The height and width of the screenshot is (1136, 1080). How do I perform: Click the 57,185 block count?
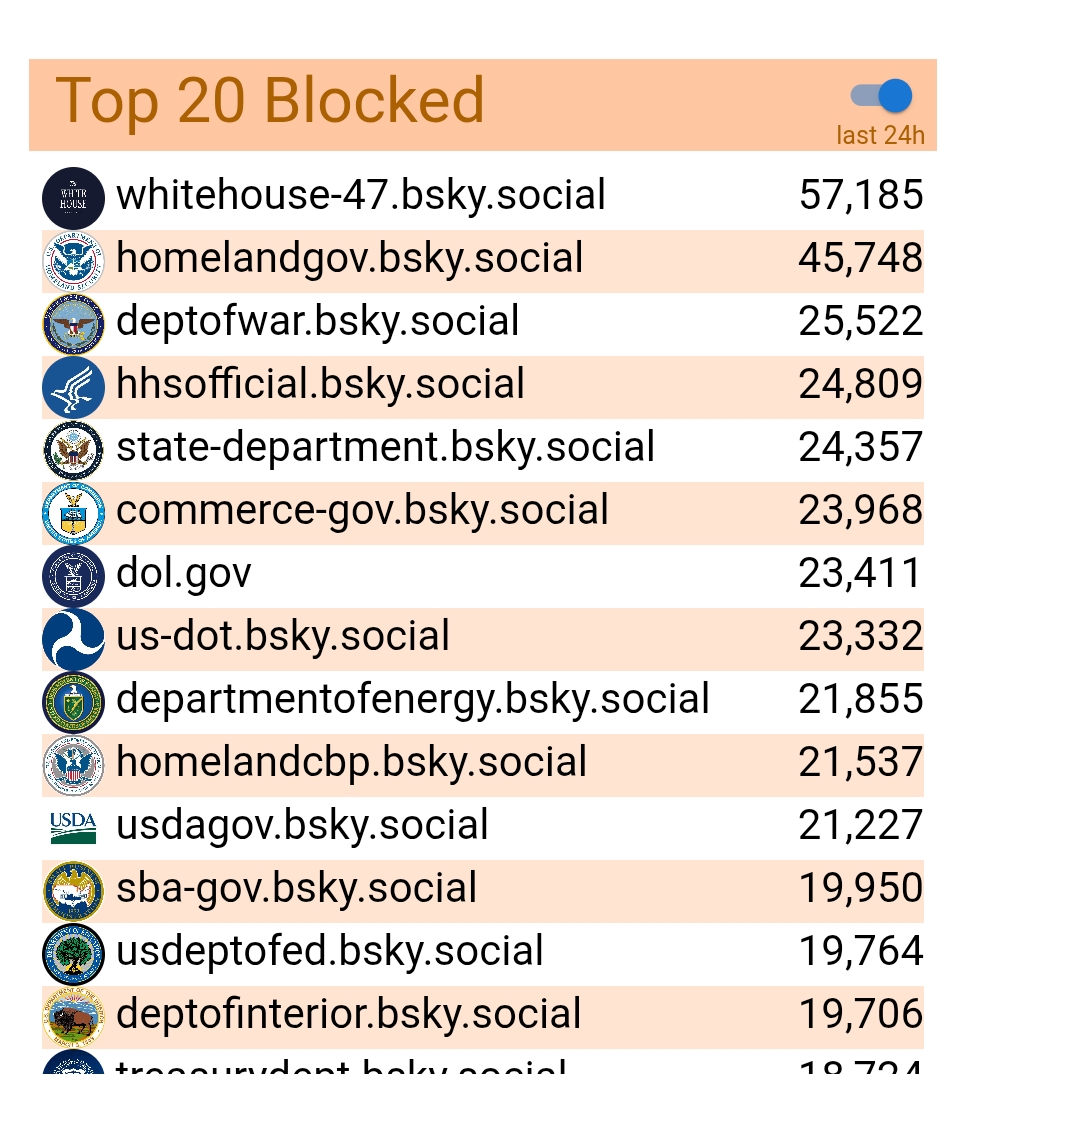pyautogui.click(x=861, y=195)
